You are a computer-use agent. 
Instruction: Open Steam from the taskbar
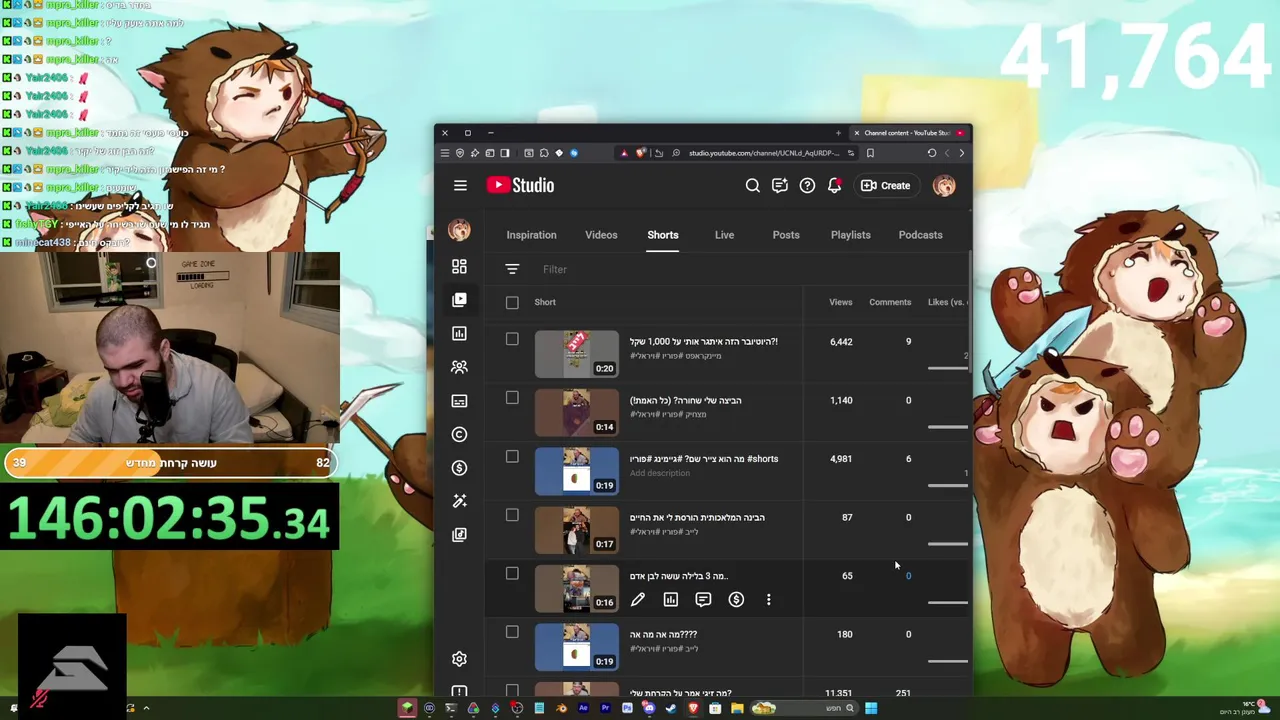coord(671,708)
